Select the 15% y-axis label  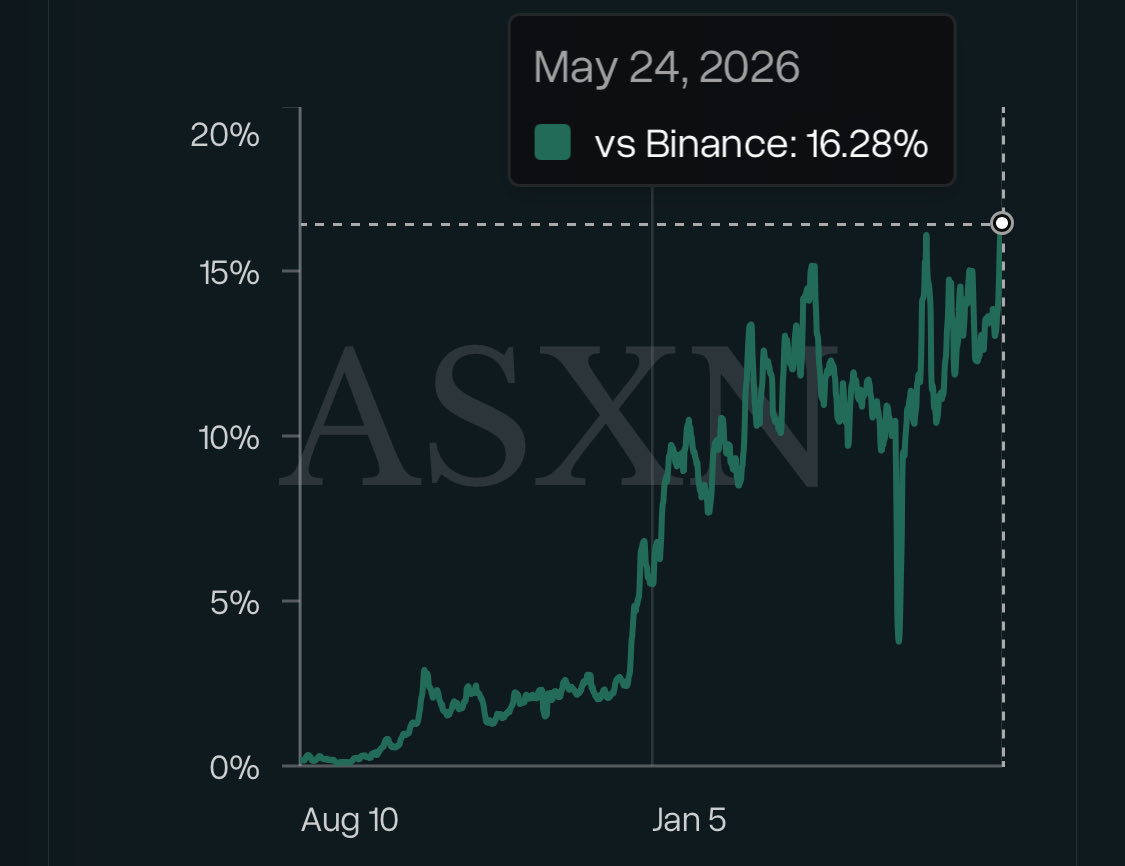click(229, 273)
